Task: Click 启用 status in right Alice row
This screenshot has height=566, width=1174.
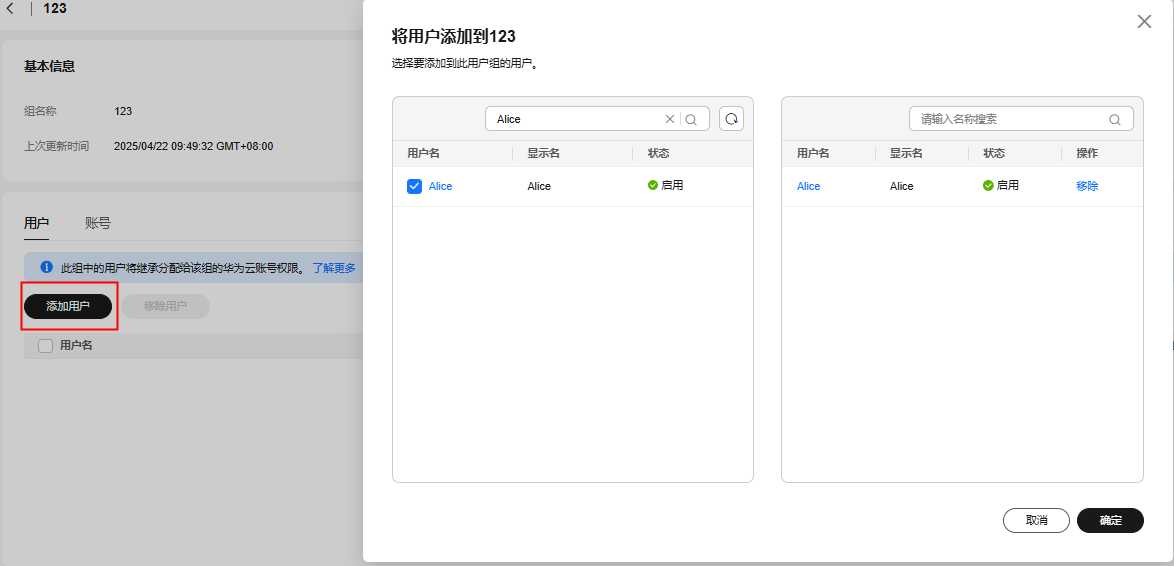Action: click(x=1001, y=185)
